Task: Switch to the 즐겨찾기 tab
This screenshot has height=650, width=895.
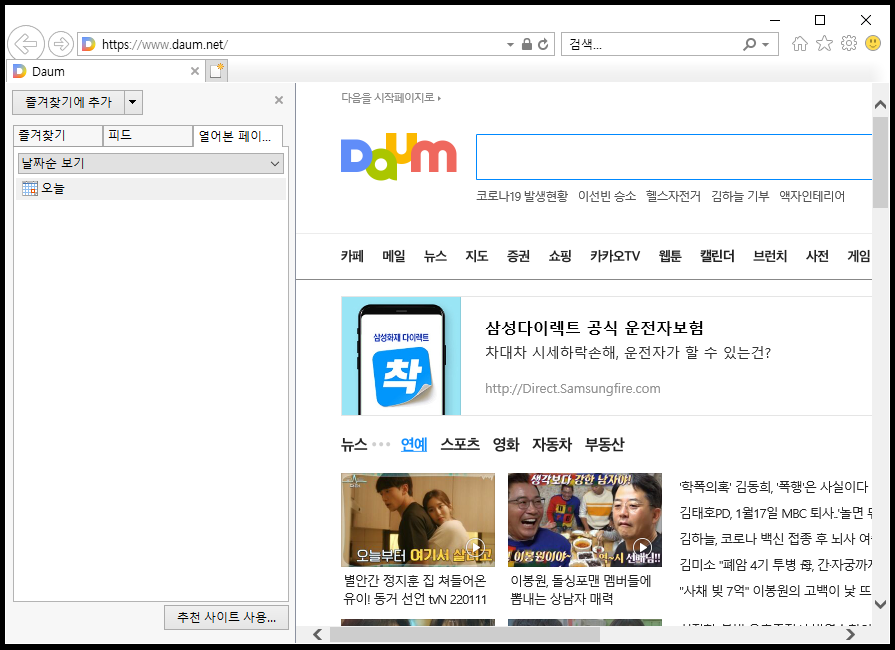Action: [x=58, y=135]
